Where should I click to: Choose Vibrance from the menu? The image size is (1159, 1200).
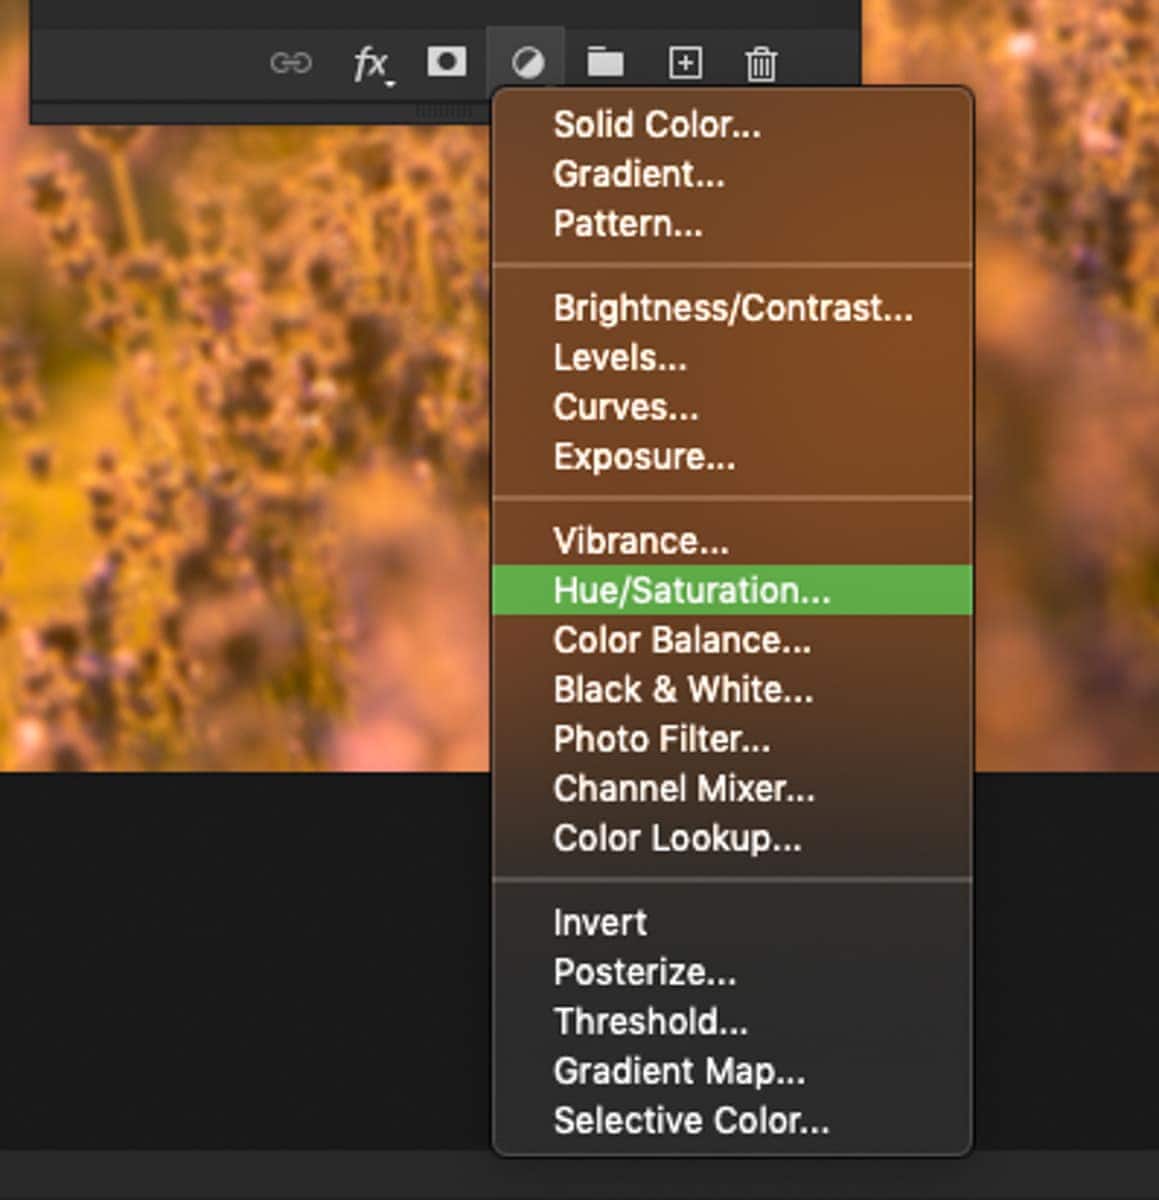click(x=732, y=541)
